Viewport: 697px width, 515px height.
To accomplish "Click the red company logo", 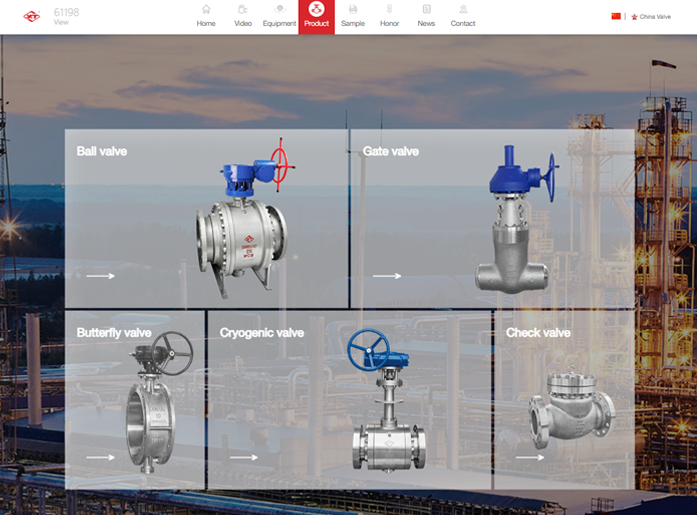I will tap(32, 16).
